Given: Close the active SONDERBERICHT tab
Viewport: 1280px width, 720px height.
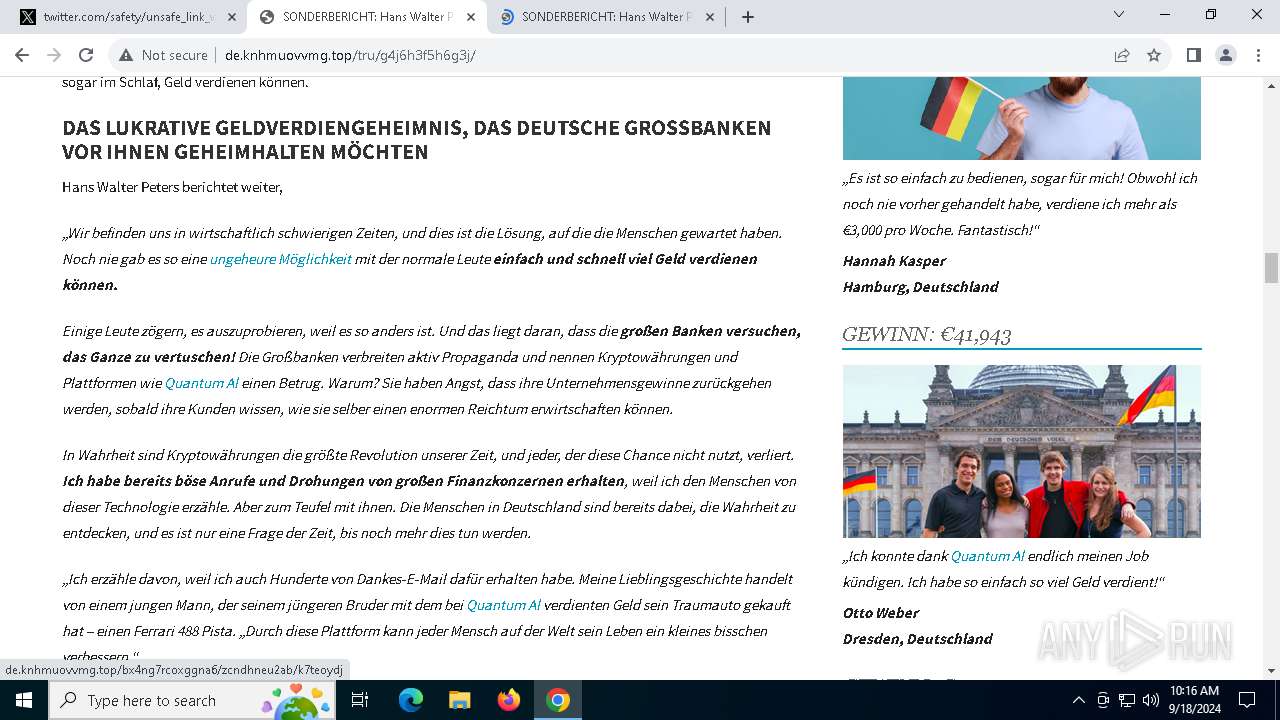Looking at the screenshot, I should pyautogui.click(x=470, y=17).
